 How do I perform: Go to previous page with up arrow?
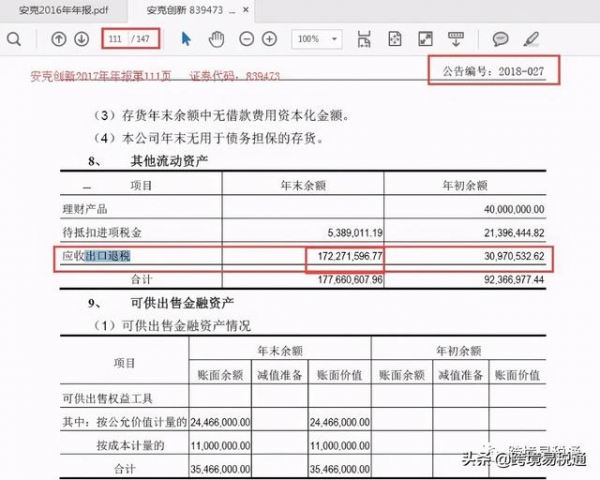(58, 39)
